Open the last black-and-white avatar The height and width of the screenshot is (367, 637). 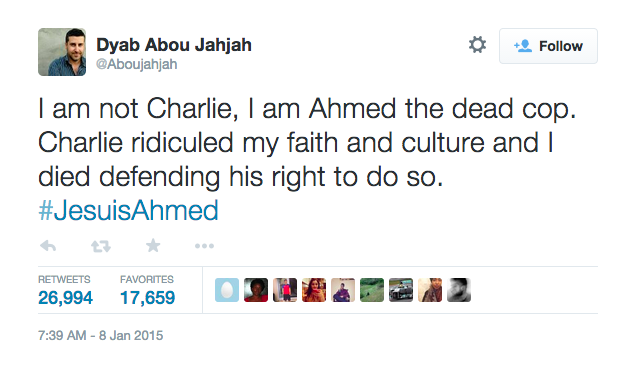[x=459, y=290]
